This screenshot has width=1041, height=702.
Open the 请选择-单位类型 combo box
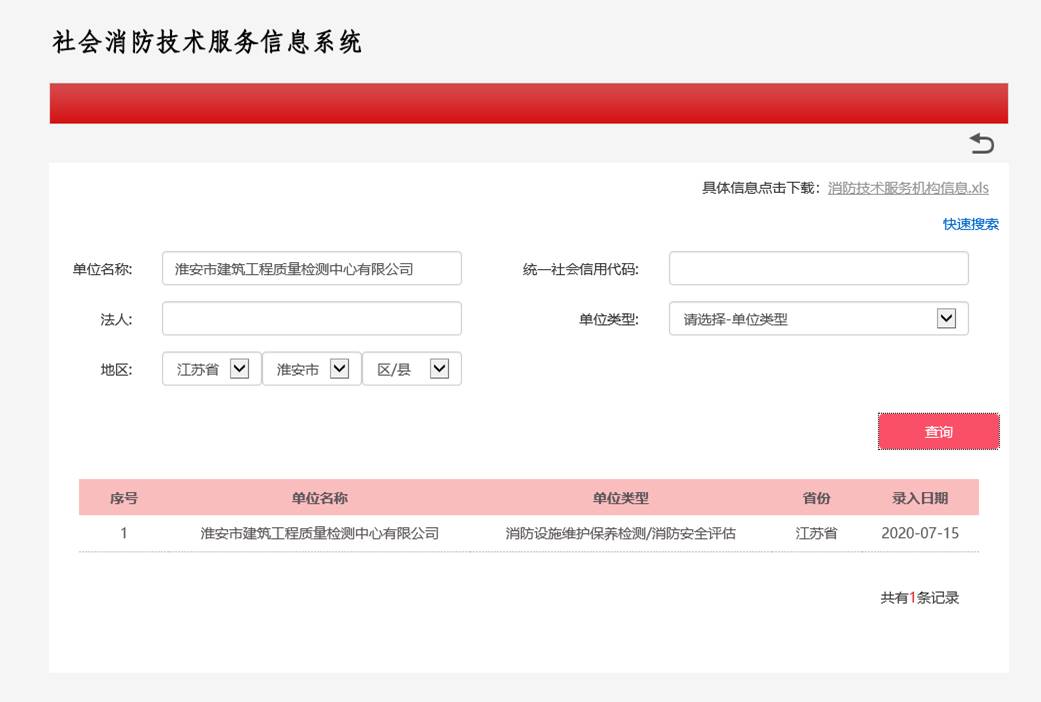(818, 318)
